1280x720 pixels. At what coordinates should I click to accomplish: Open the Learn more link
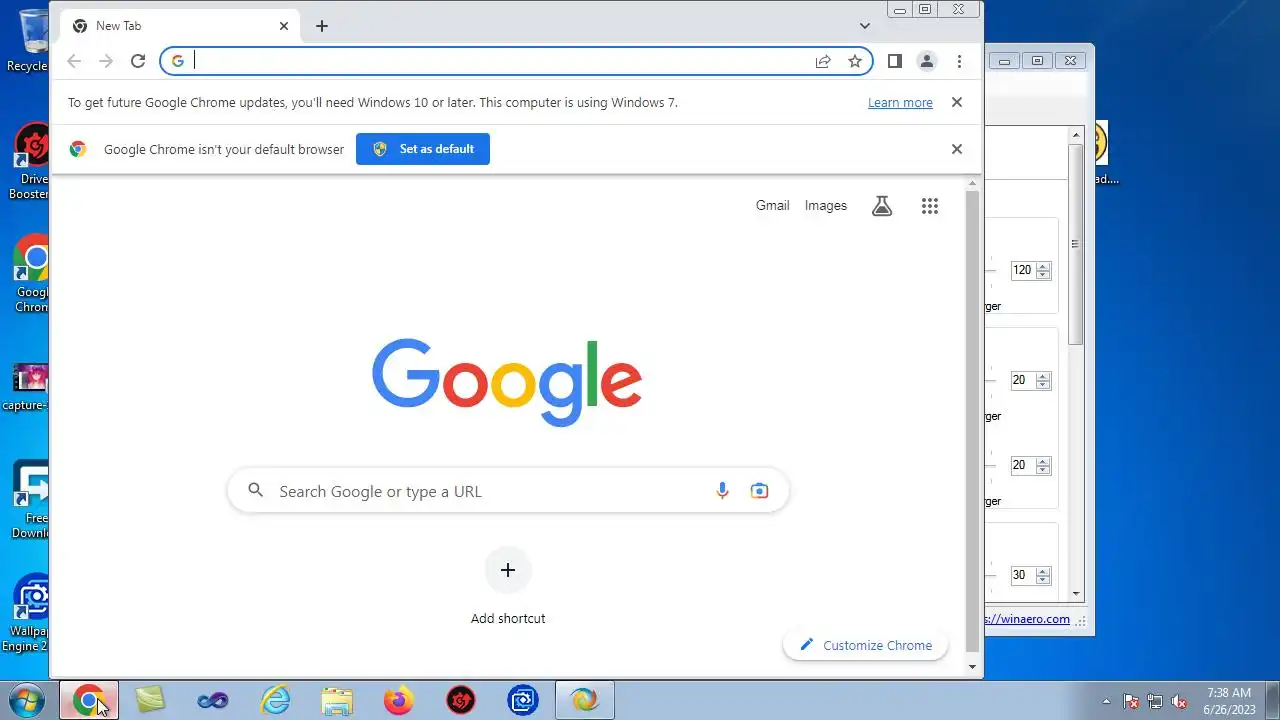(900, 102)
